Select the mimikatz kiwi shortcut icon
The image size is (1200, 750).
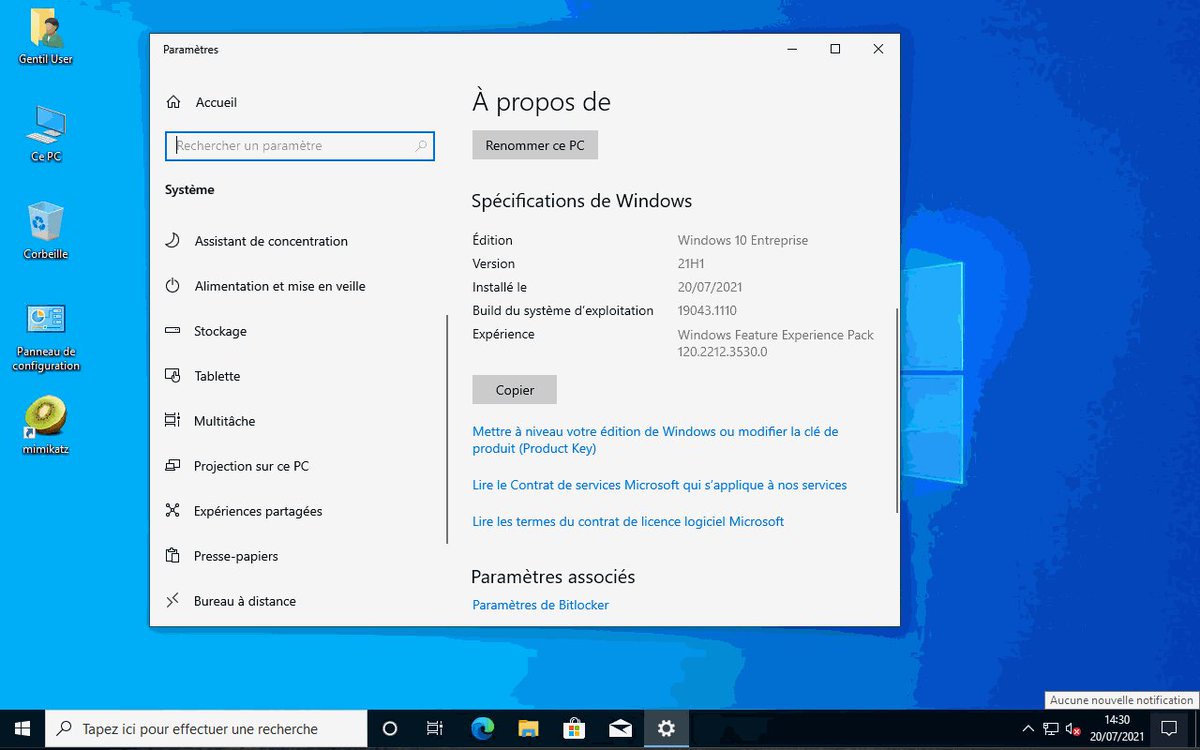(x=46, y=417)
